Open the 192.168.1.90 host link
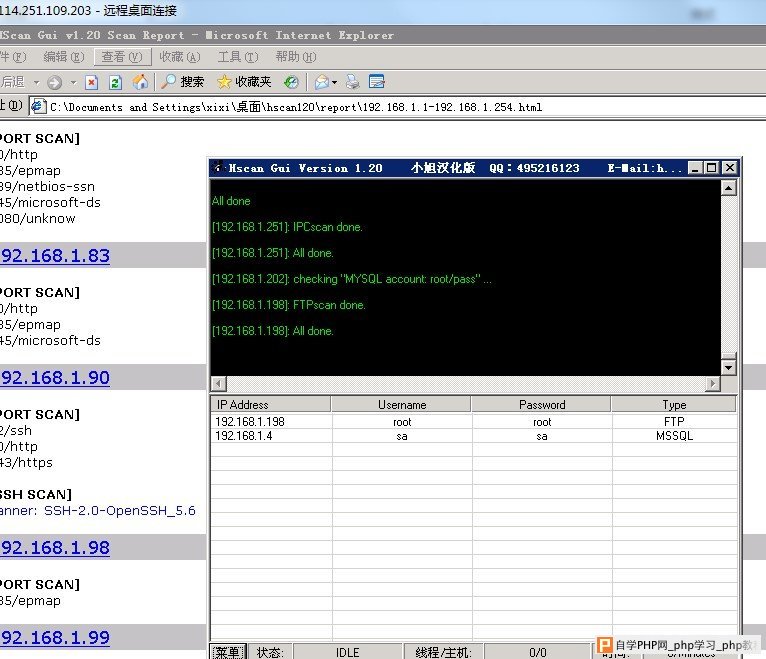This screenshot has height=659, width=766. coord(55,378)
